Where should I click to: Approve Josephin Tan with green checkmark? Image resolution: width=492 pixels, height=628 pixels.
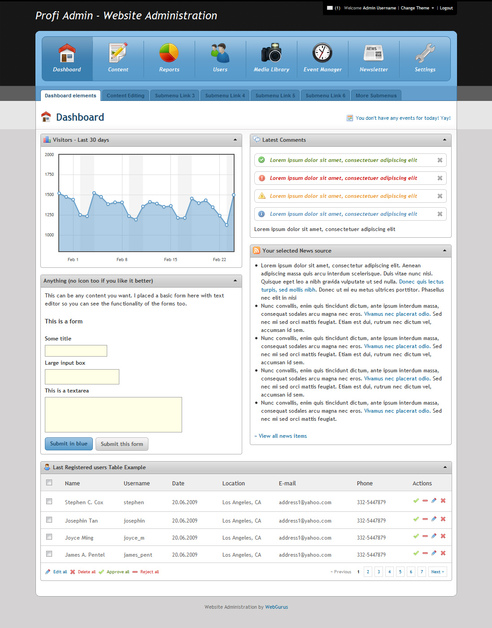click(x=416, y=519)
